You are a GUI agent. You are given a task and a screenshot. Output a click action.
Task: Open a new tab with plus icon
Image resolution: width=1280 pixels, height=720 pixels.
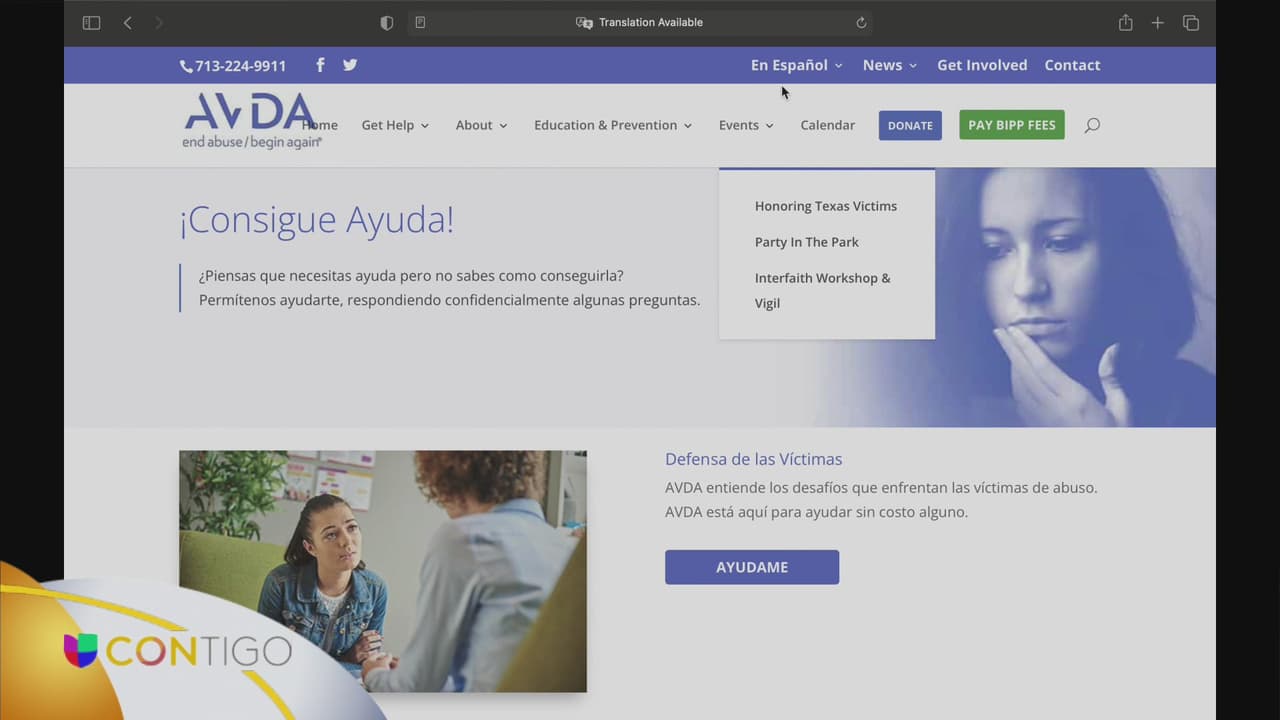click(x=1157, y=23)
